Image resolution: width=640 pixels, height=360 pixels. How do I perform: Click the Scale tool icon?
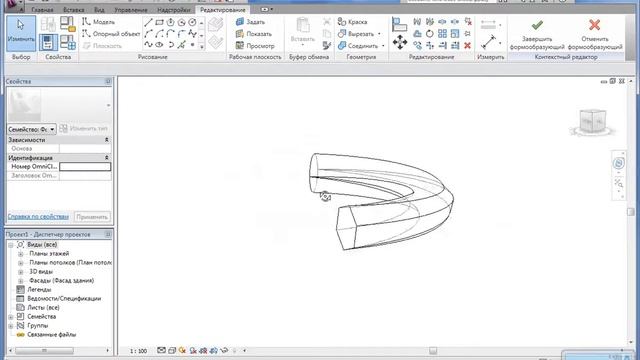(x=455, y=34)
